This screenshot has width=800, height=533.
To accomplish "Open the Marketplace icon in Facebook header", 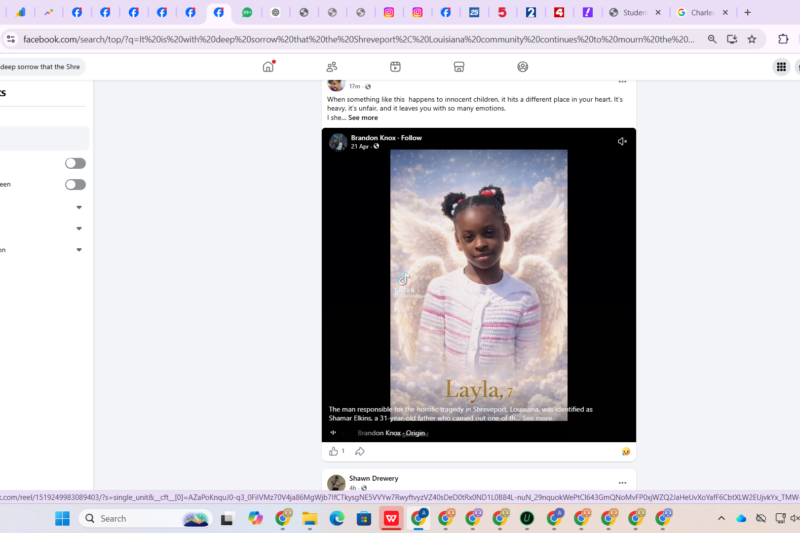I will click(x=459, y=67).
